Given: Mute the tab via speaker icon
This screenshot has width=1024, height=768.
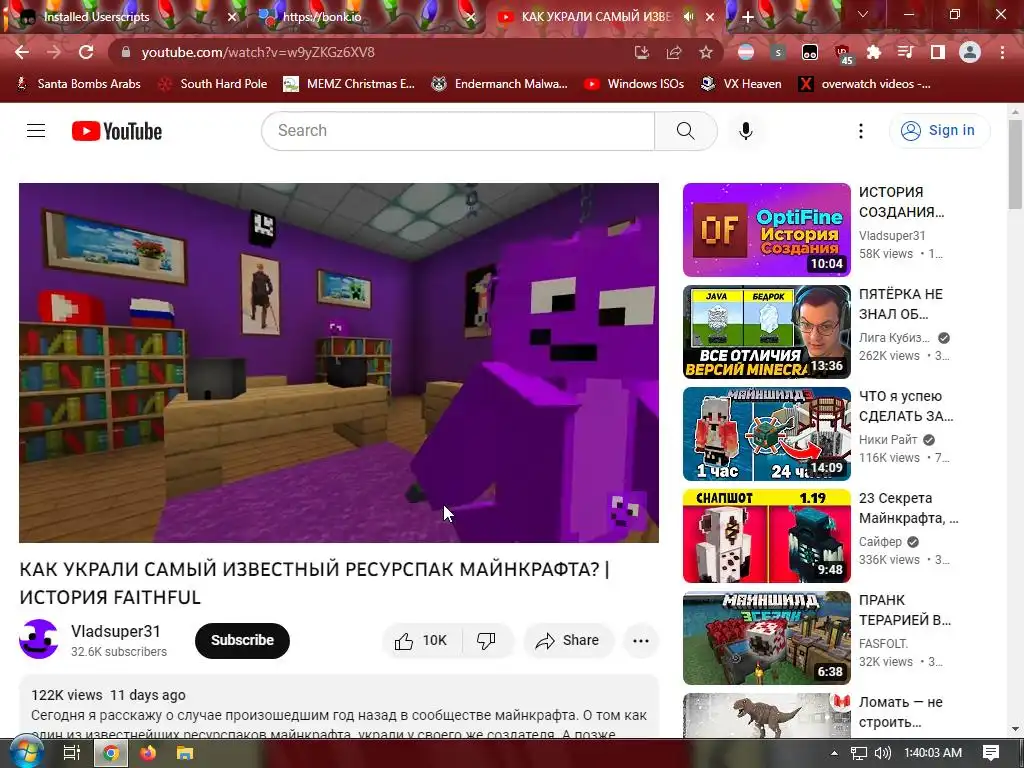Looking at the screenshot, I should tap(688, 17).
